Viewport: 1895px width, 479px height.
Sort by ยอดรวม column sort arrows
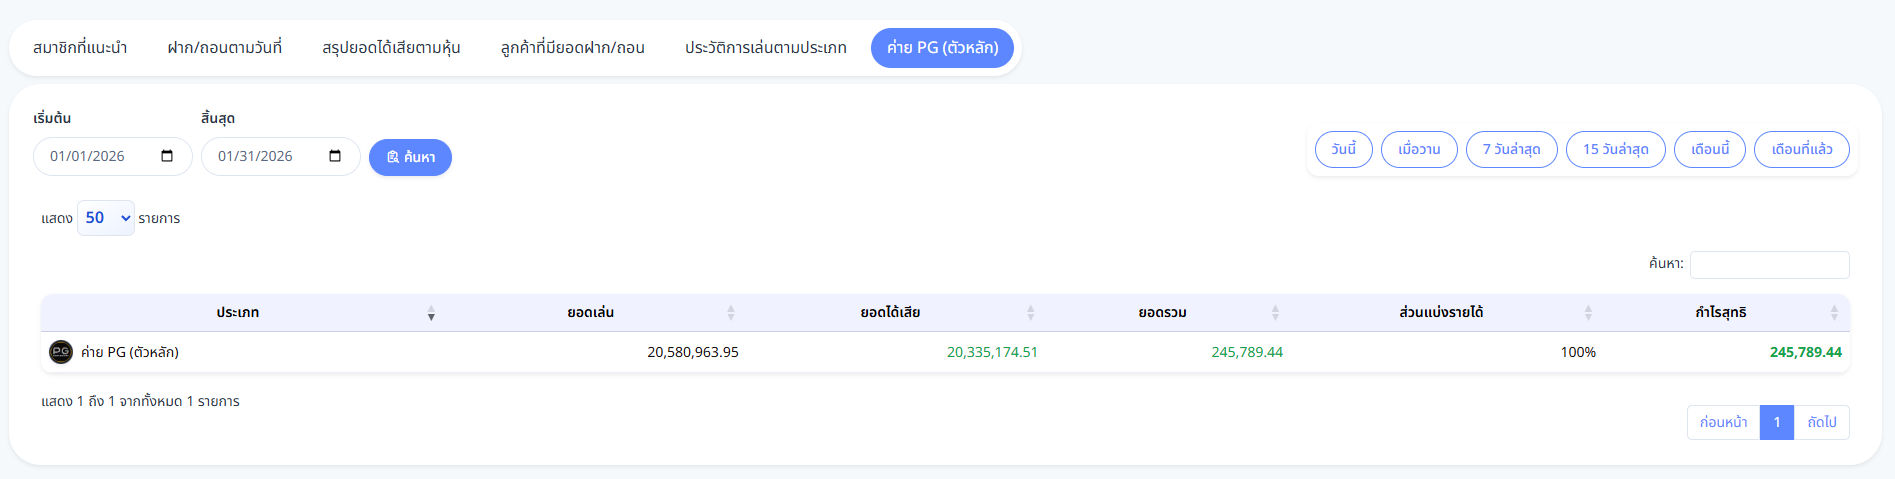tap(1275, 313)
